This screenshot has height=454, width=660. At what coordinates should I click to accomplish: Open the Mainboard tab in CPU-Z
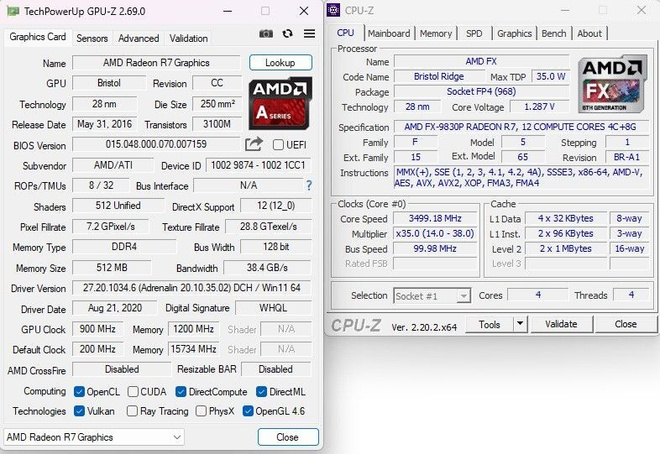click(x=389, y=33)
